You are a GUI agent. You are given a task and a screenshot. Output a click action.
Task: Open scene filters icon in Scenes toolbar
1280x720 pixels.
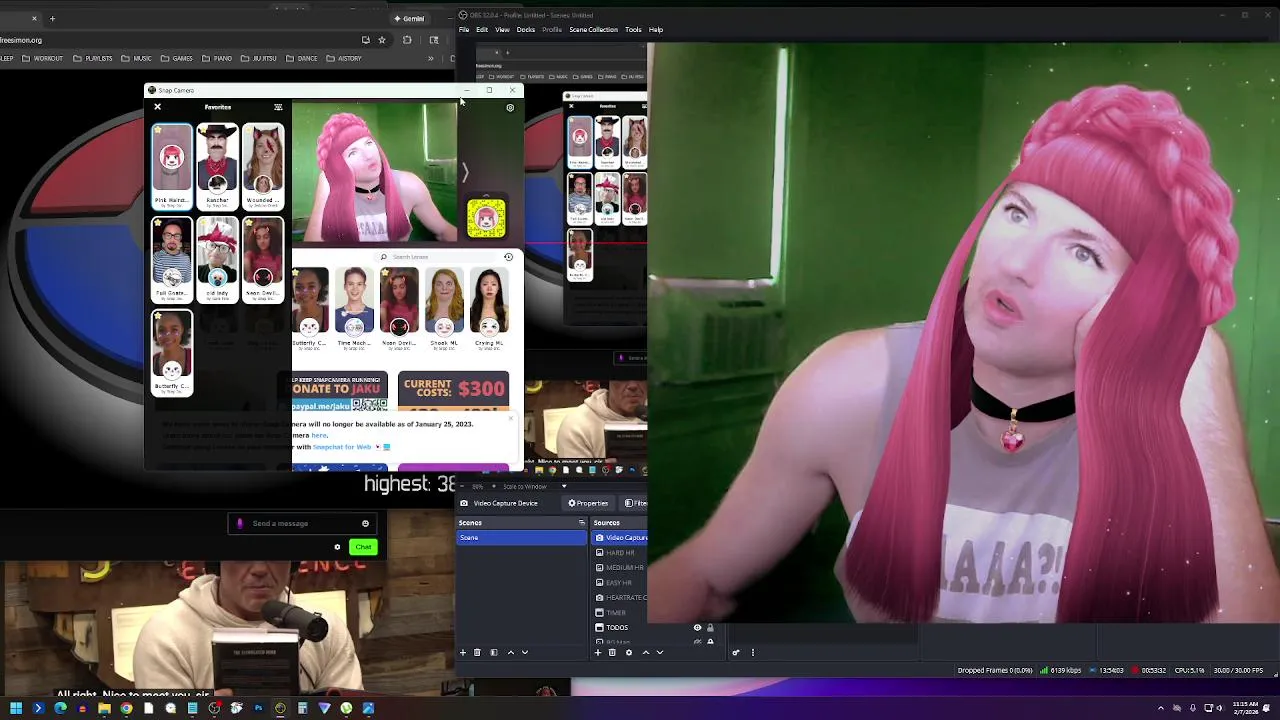(x=493, y=652)
